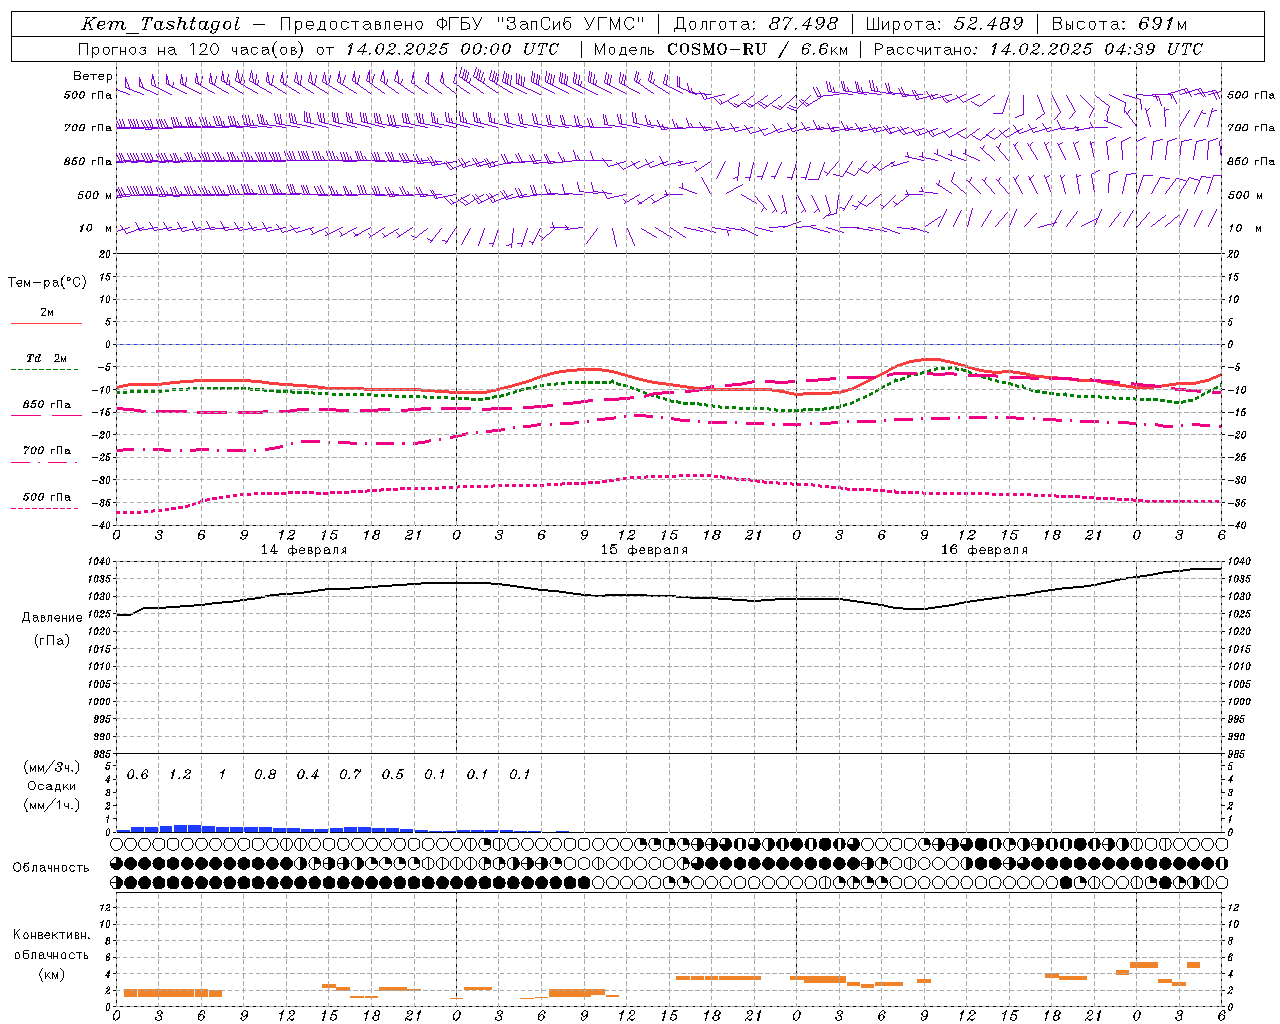Click the Широта: 52.489 value
Screen dimensions: 1280x1024
(x=944, y=24)
